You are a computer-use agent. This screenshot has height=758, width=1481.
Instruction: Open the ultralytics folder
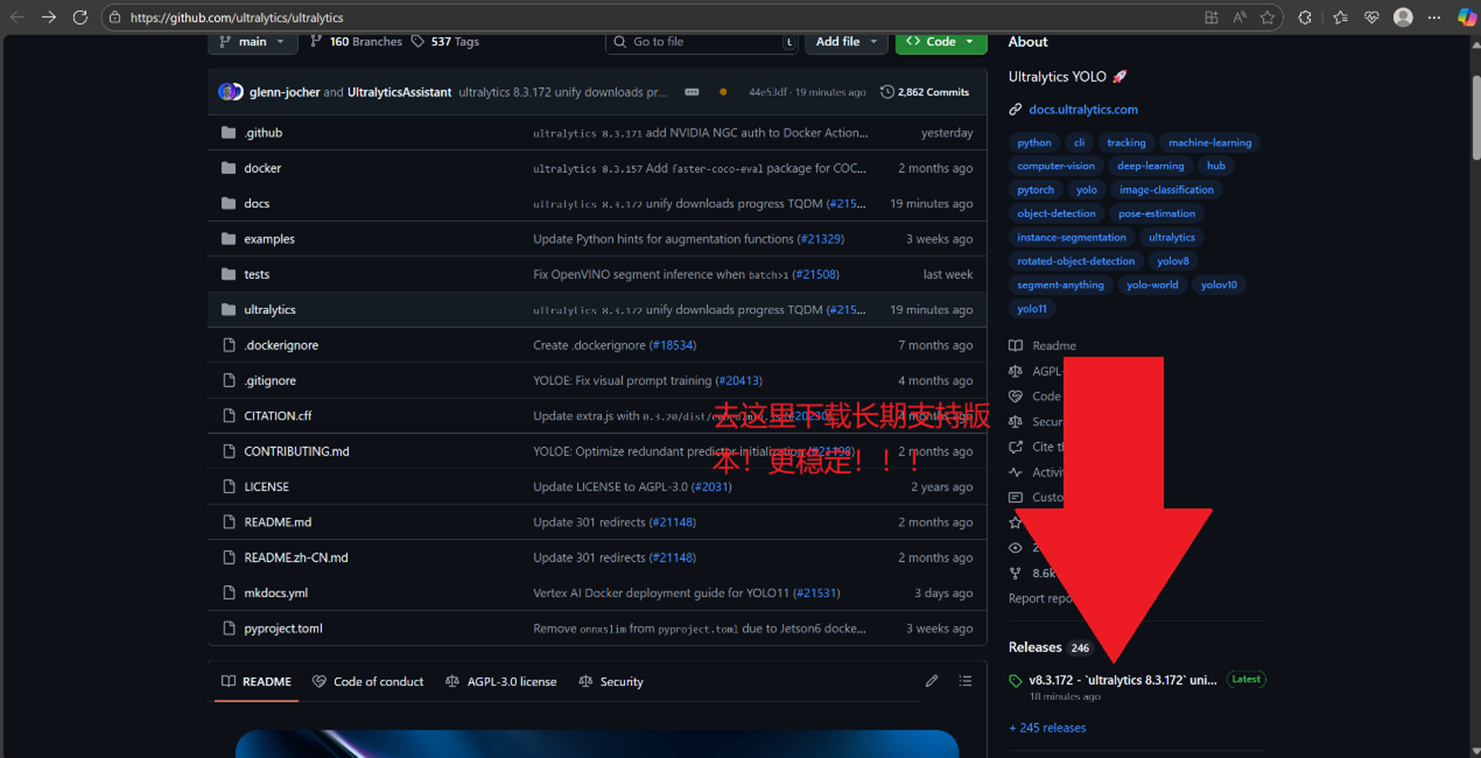270,310
